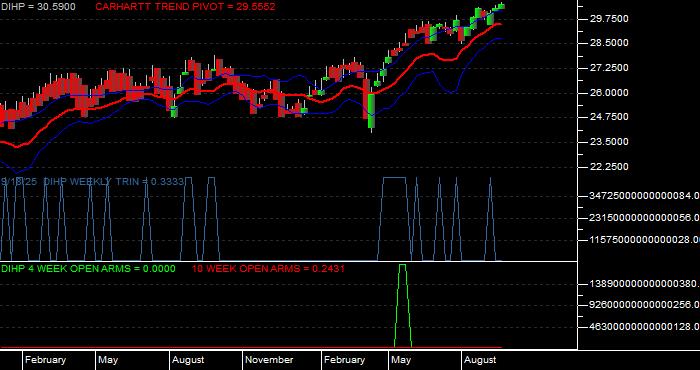Click the Open Arms axis value starting 138900

(645, 284)
